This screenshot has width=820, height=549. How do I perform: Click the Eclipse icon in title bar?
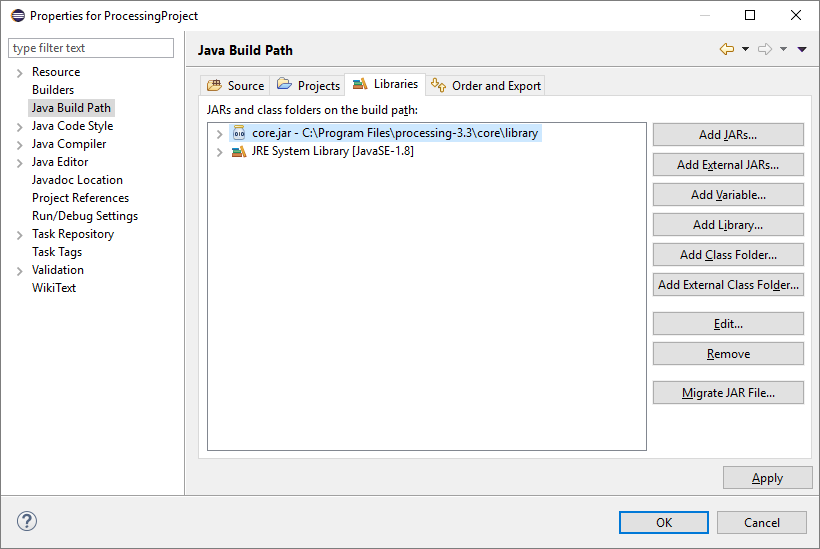[x=18, y=16]
